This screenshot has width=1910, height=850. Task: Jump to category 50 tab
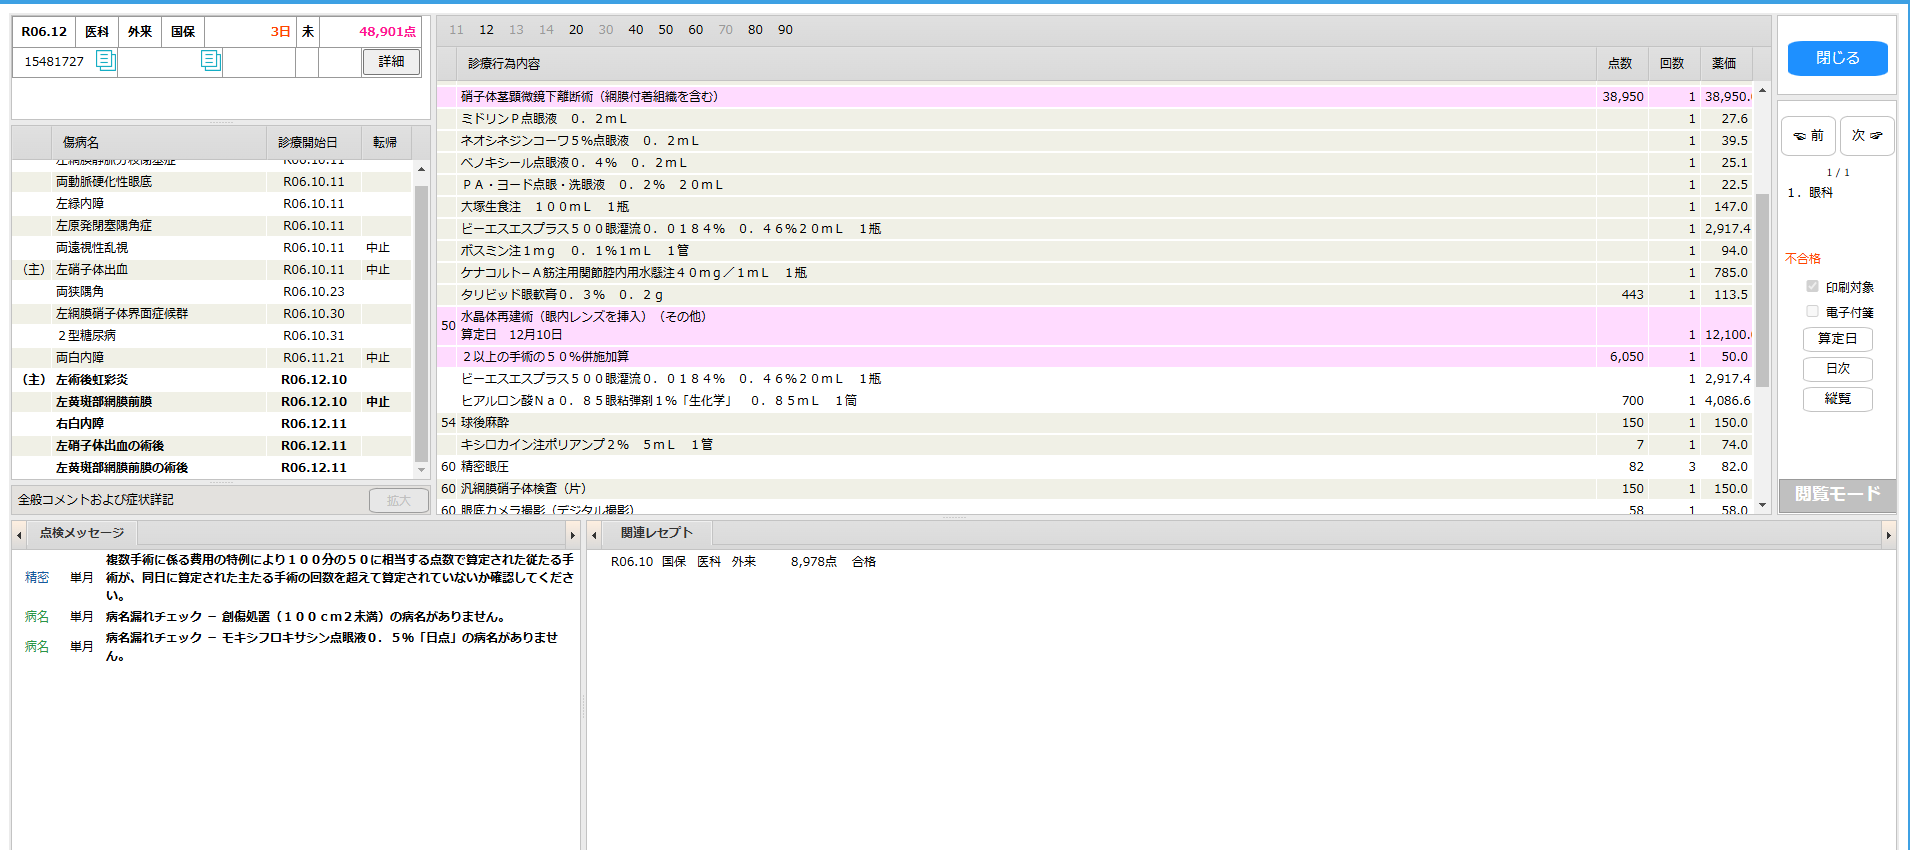pyautogui.click(x=666, y=30)
